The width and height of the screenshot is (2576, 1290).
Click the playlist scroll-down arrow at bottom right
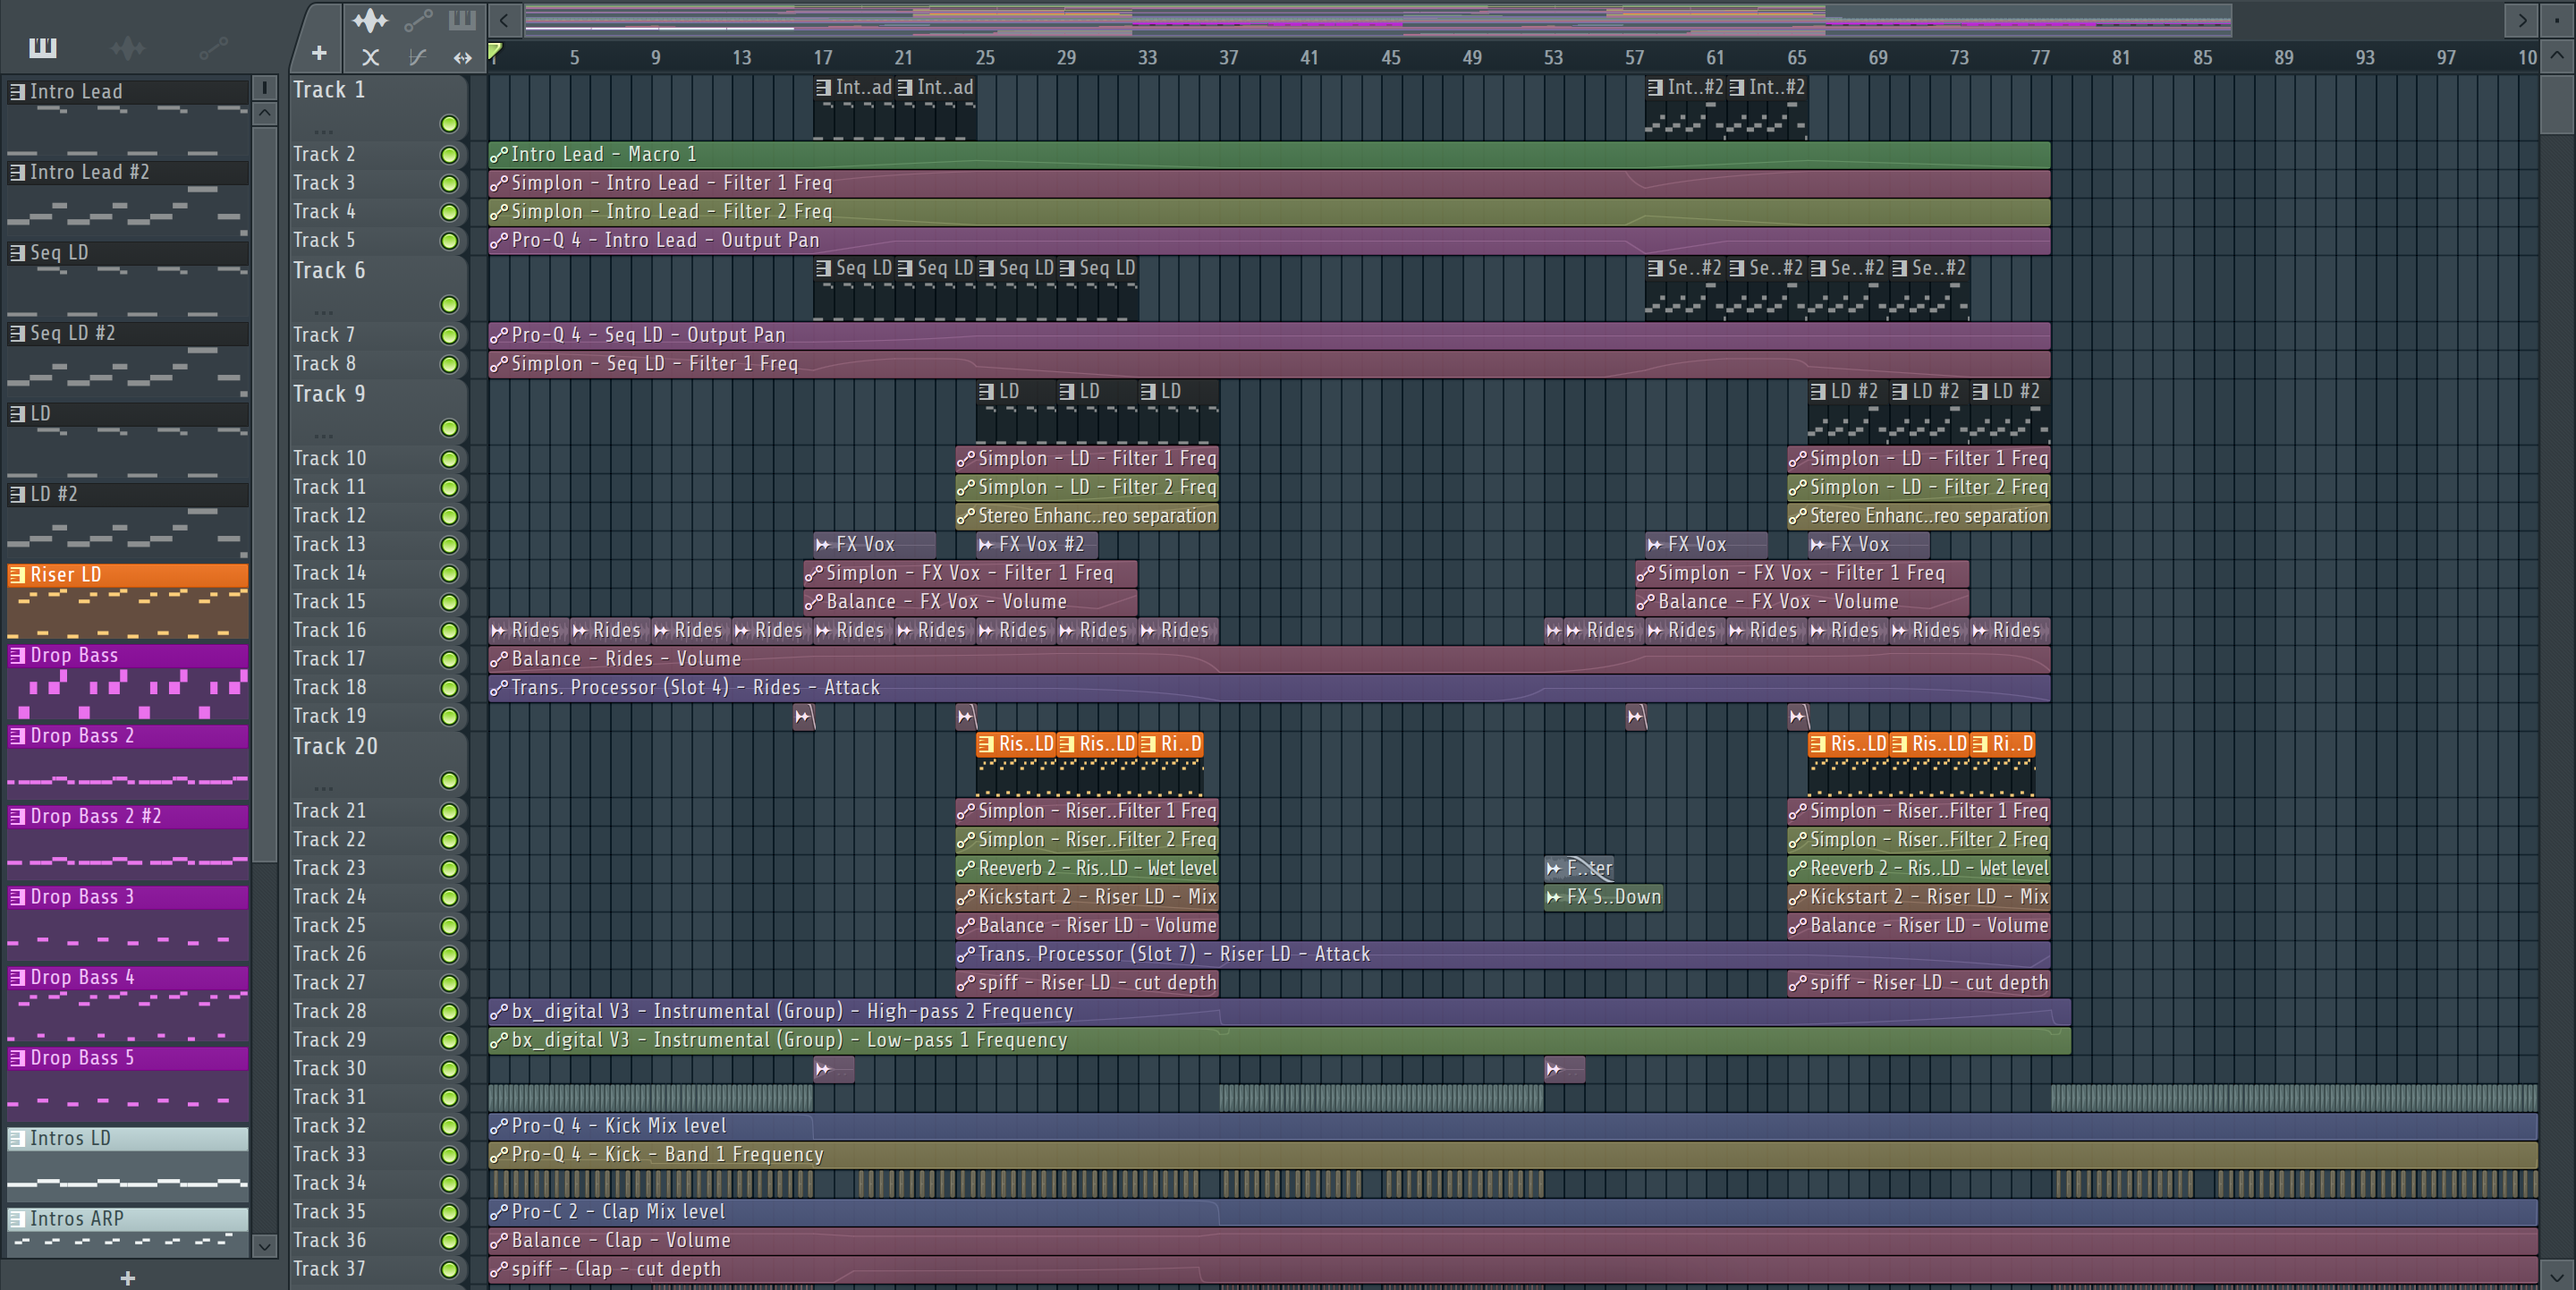(2557, 1275)
